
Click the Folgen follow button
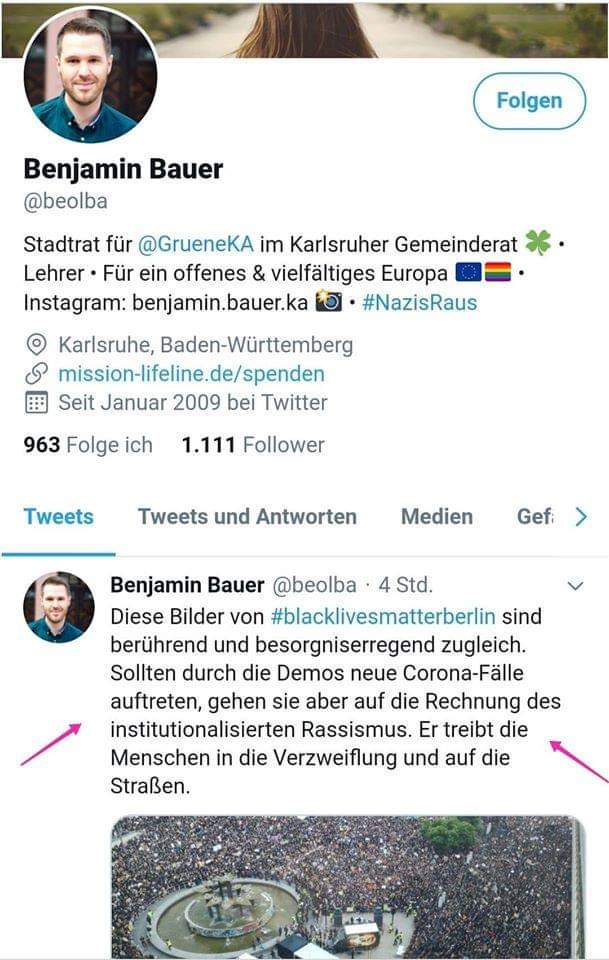click(x=529, y=101)
